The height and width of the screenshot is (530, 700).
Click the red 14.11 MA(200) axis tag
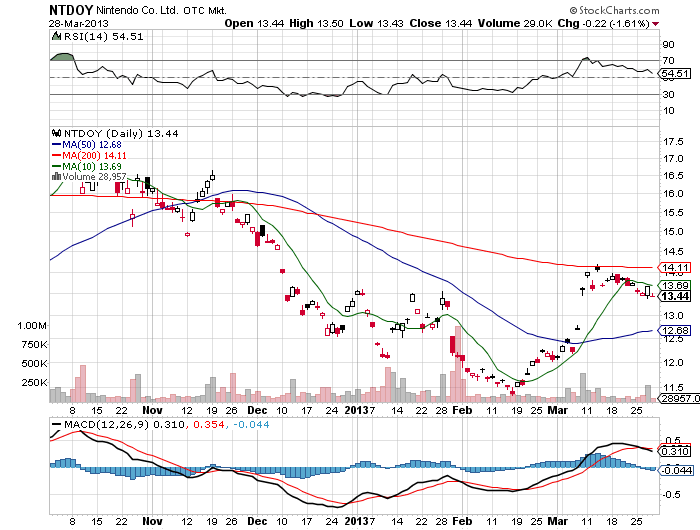click(675, 268)
